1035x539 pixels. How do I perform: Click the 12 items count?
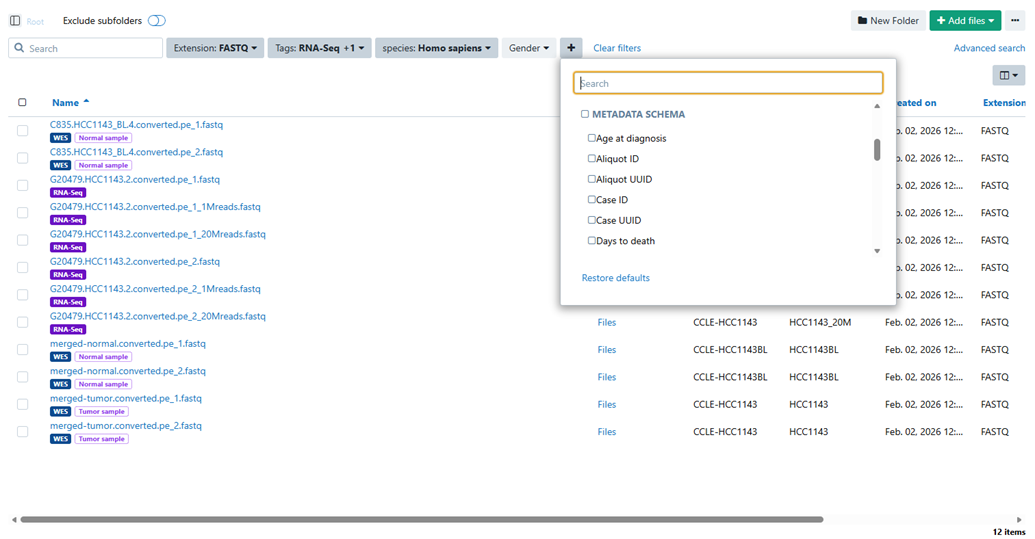tap(1009, 532)
